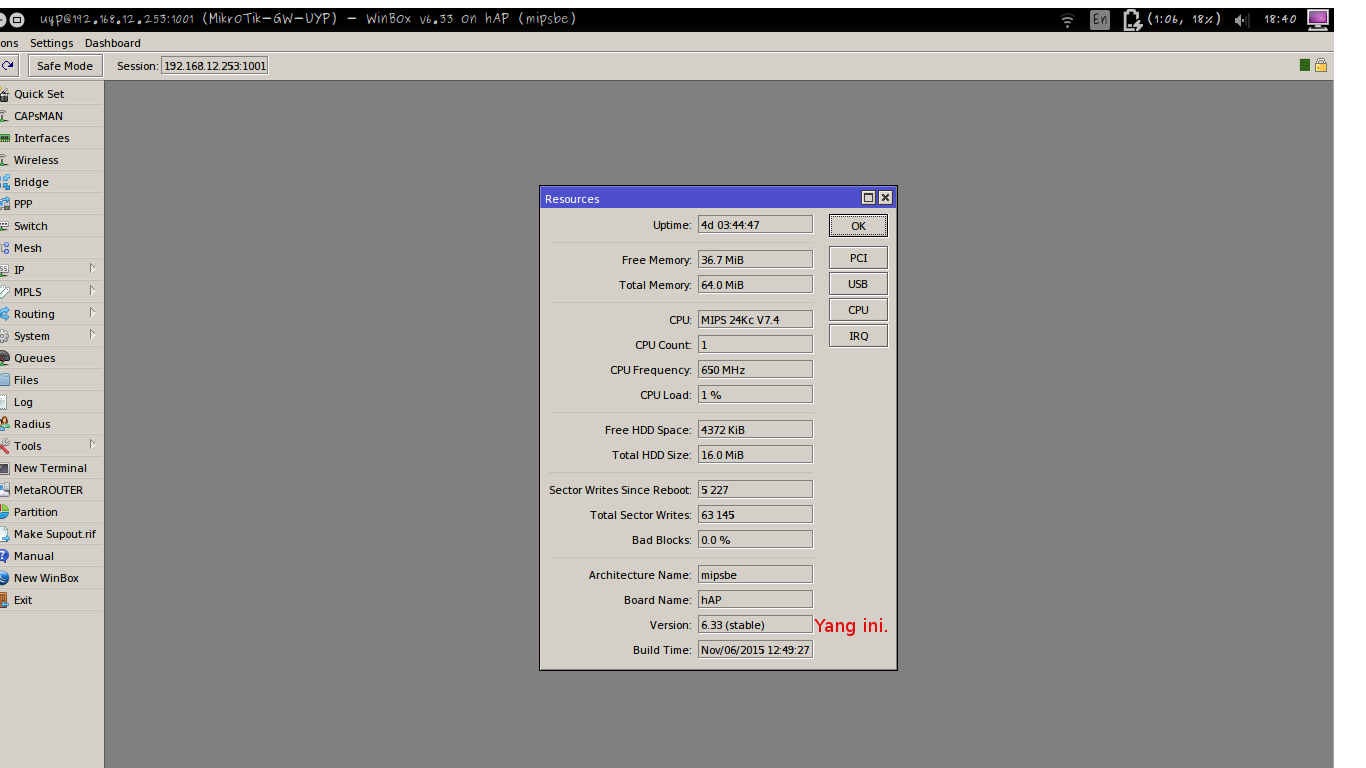
Task: Open the Wireless menu
Action: tap(51, 160)
